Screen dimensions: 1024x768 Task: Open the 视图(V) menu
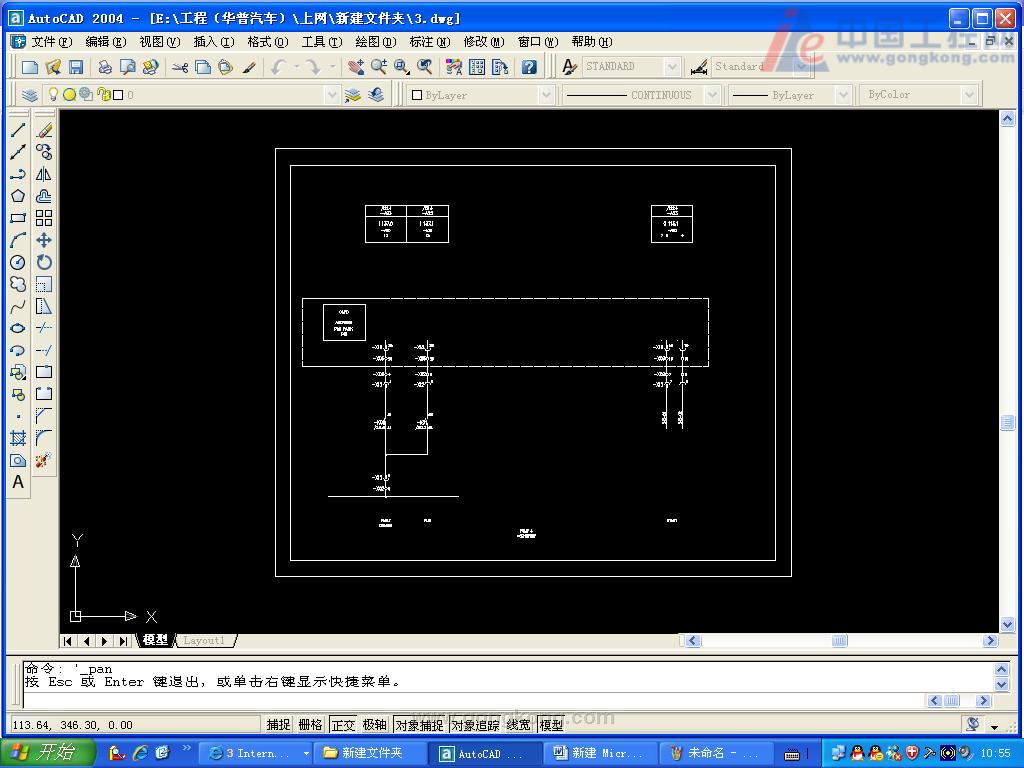click(159, 42)
